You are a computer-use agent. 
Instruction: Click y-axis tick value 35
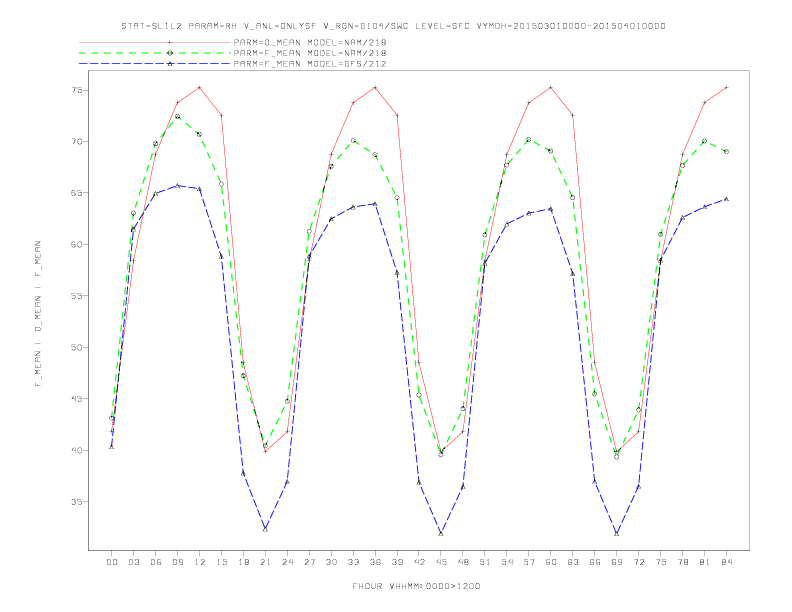click(77, 502)
